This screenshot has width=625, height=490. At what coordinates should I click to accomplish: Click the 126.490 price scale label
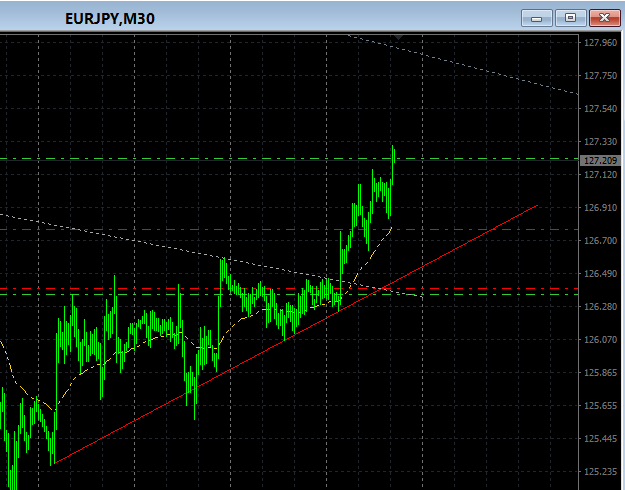(x=600, y=274)
